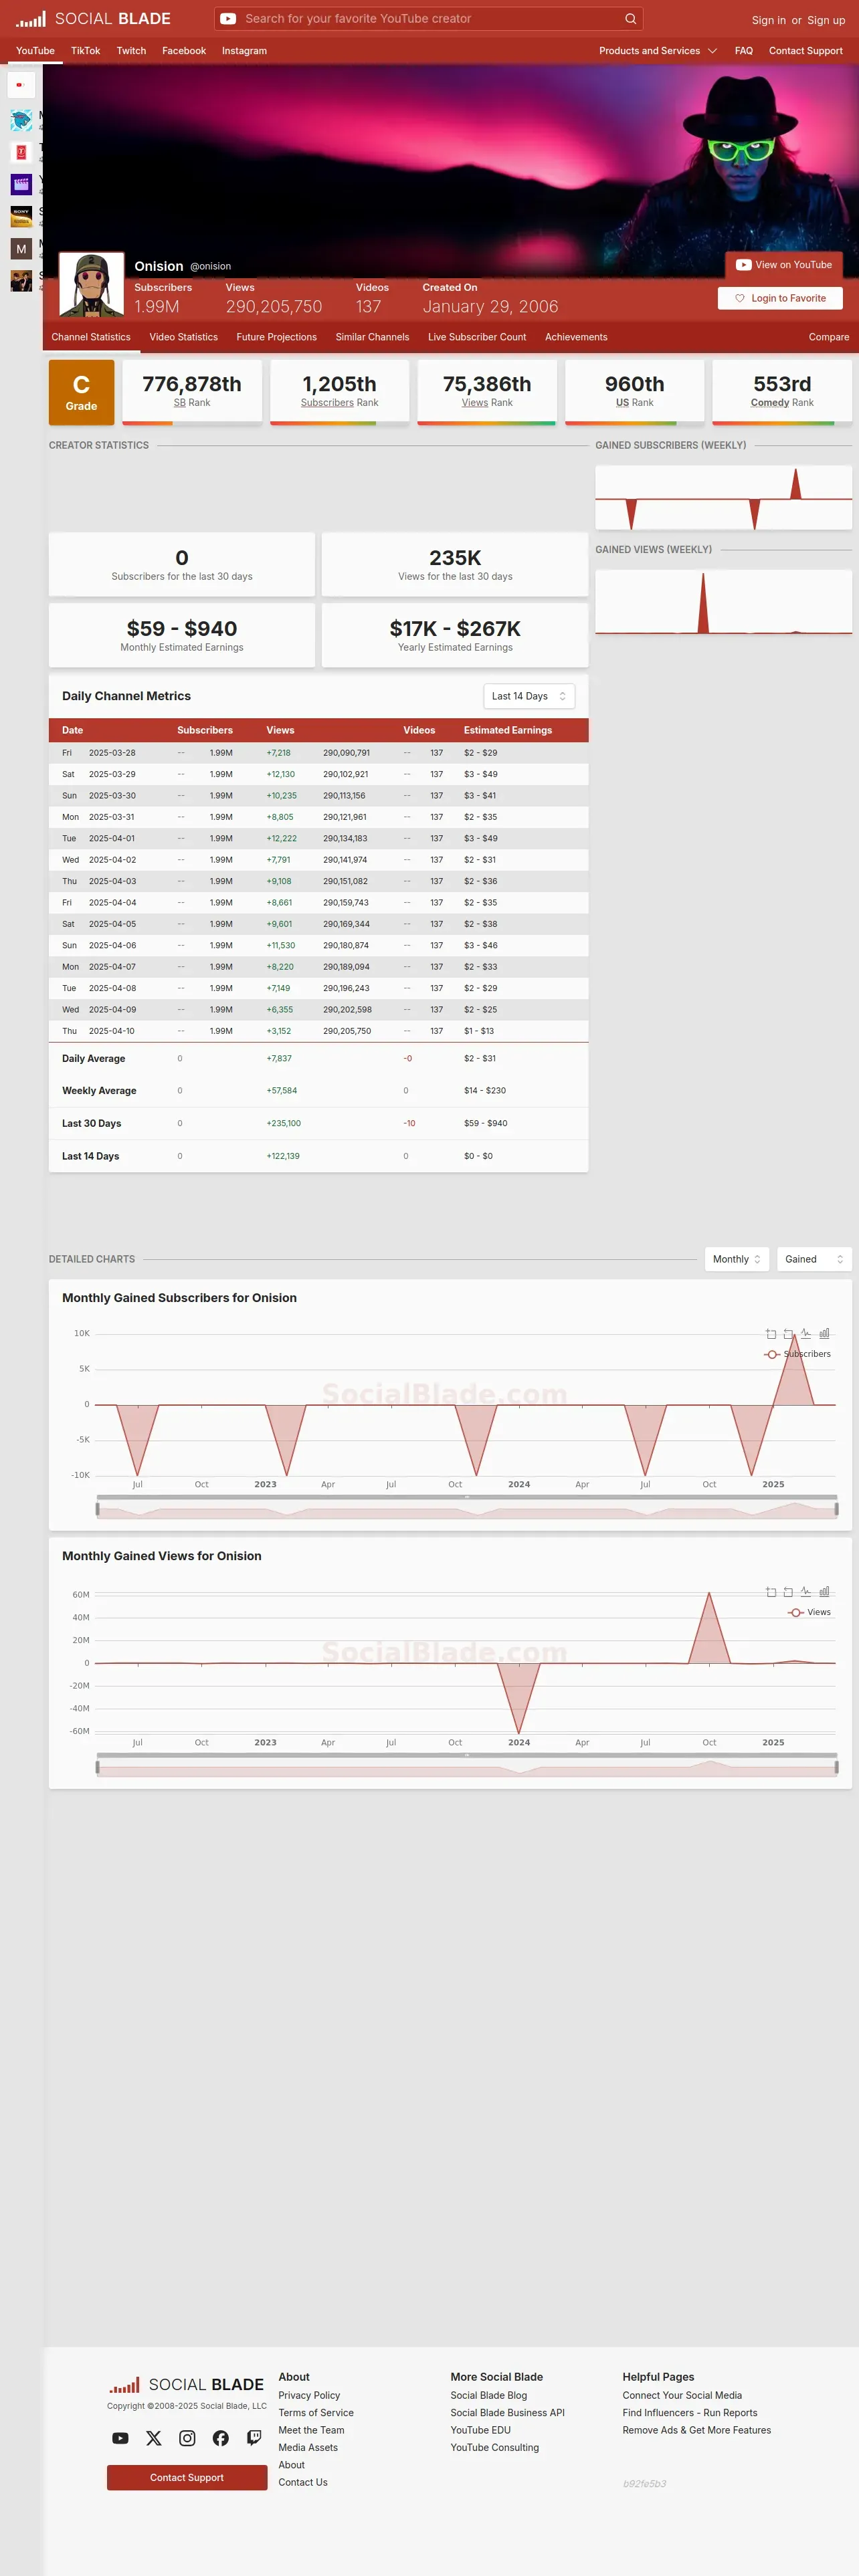This screenshot has width=859, height=2576.
Task: Open Social Blade's Instagram from the footer
Action: click(x=187, y=2438)
